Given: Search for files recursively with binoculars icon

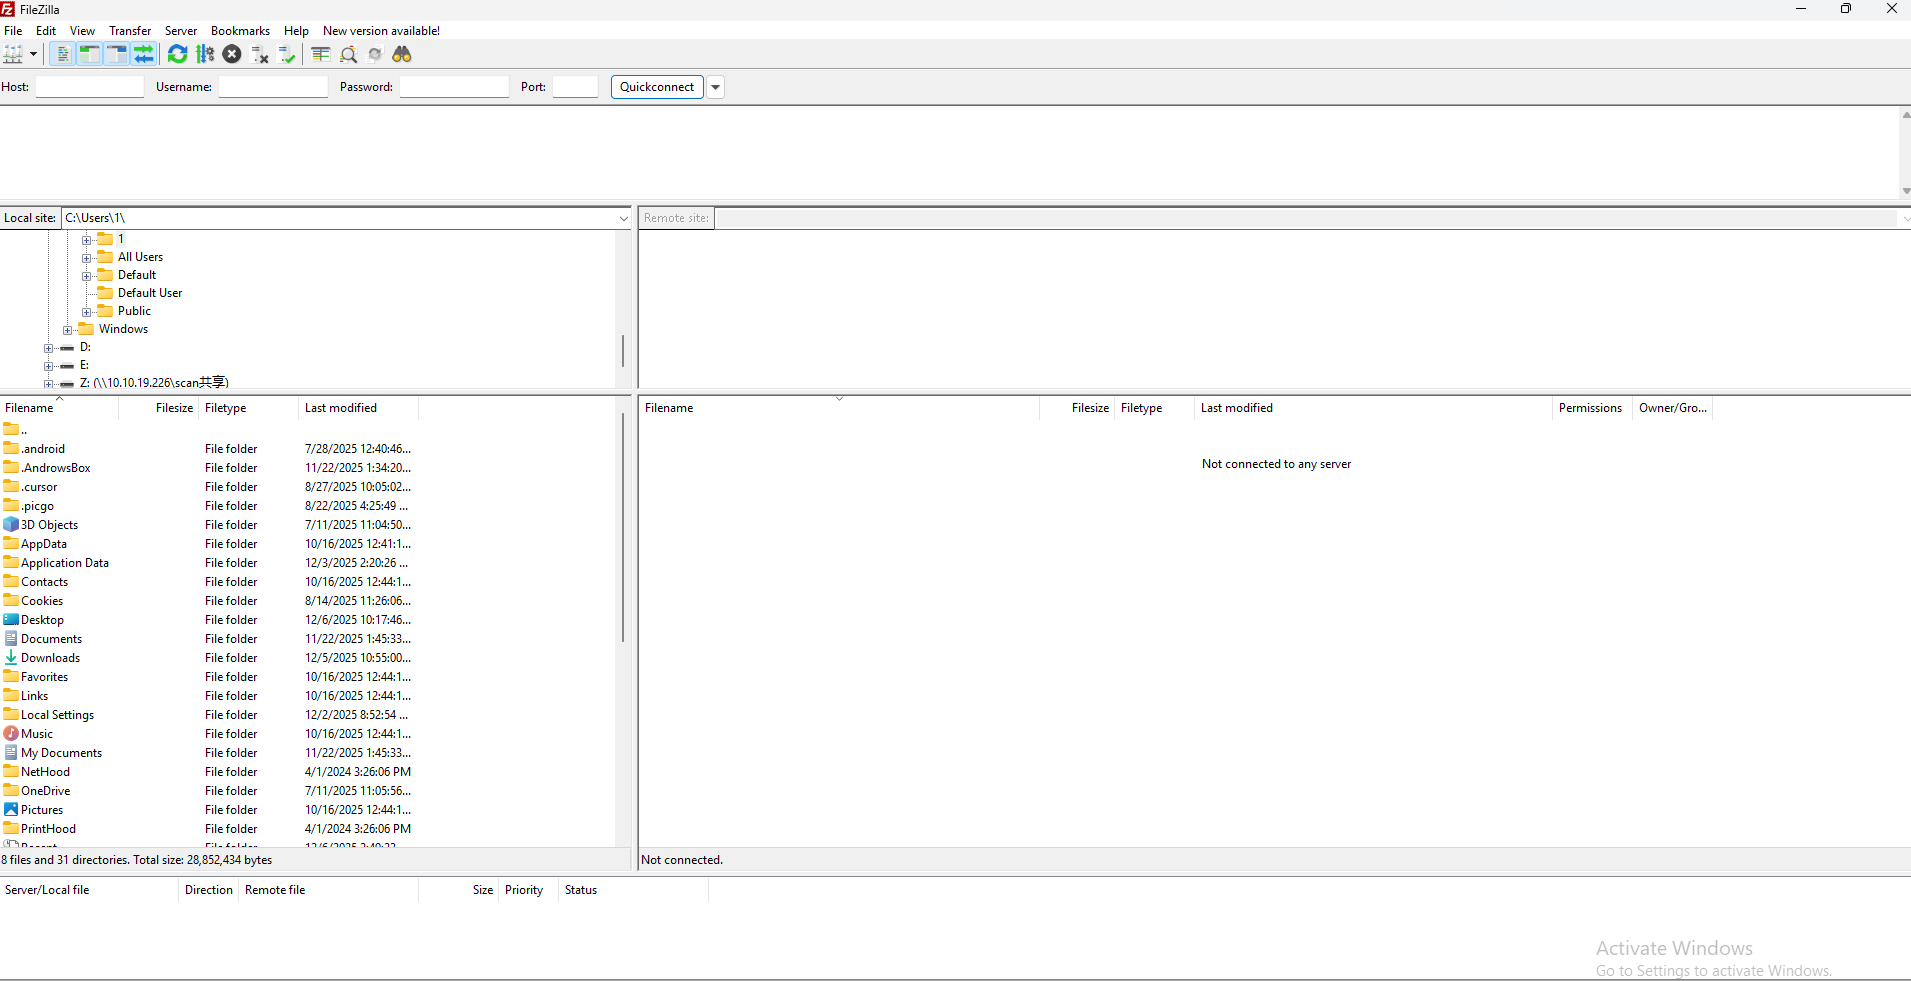Looking at the screenshot, I should pos(402,54).
